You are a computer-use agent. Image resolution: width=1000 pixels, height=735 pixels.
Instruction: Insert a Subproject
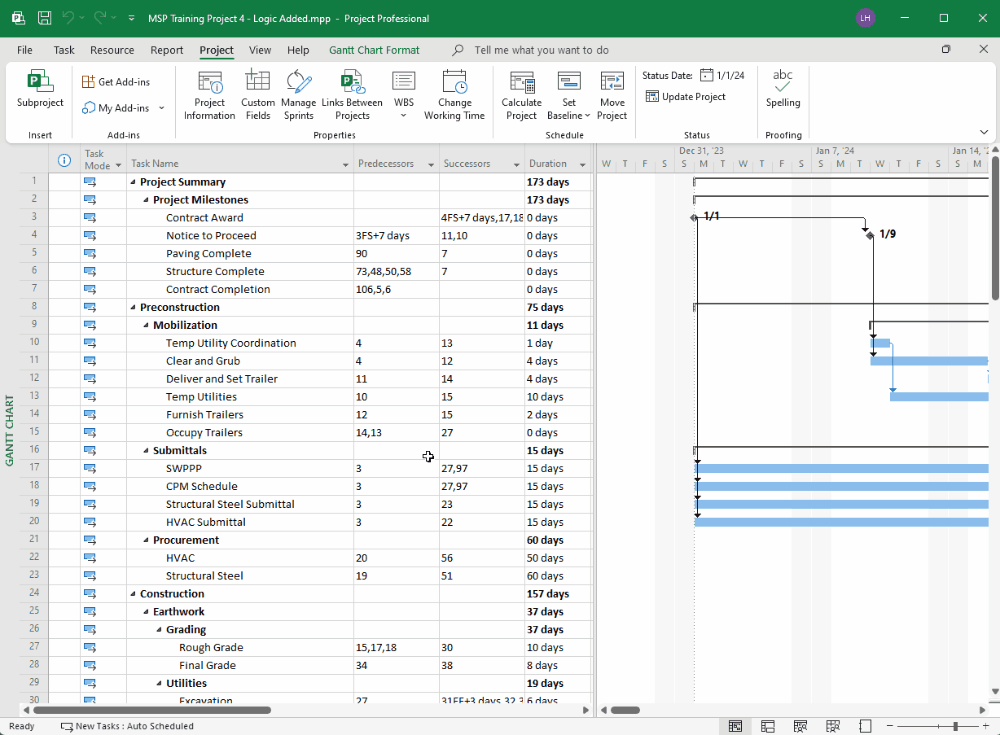click(x=40, y=90)
